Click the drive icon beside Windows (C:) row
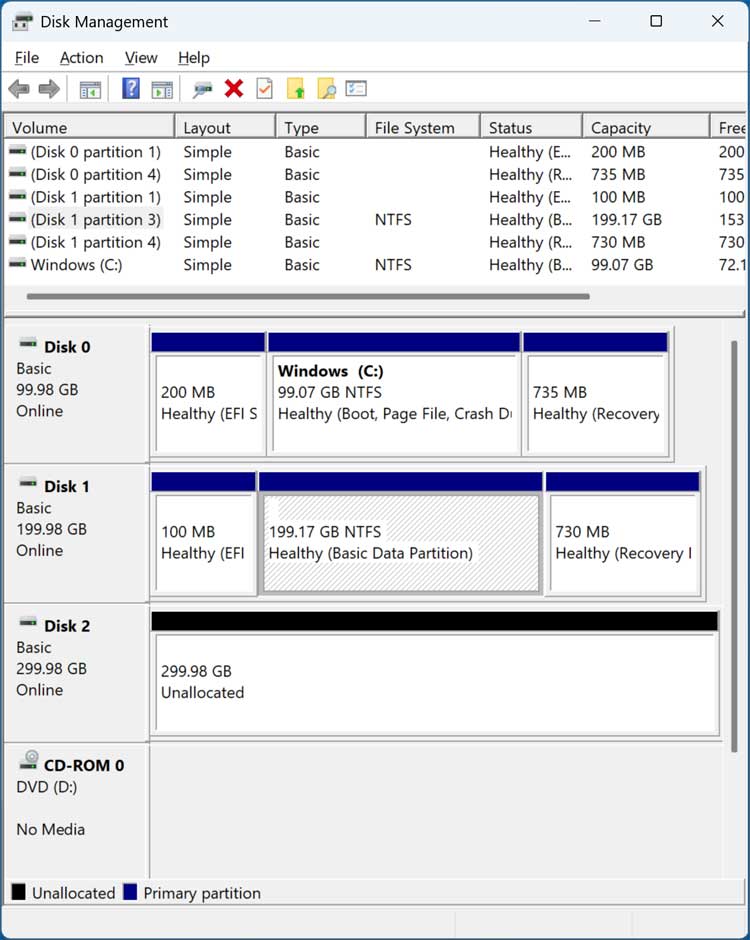 pyautogui.click(x=17, y=263)
